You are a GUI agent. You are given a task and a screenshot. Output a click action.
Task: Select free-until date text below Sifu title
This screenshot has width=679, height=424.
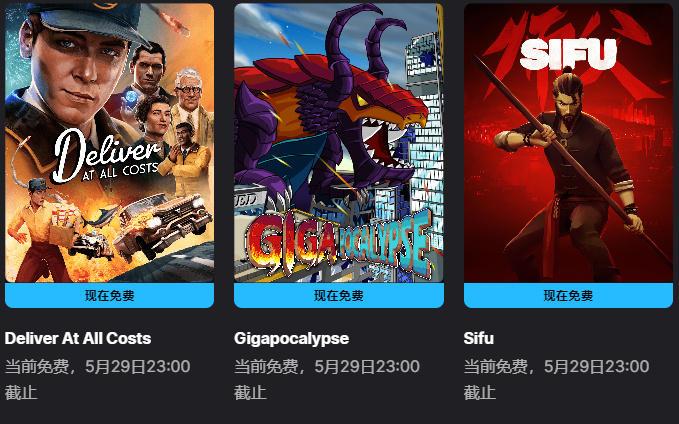tap(556, 379)
